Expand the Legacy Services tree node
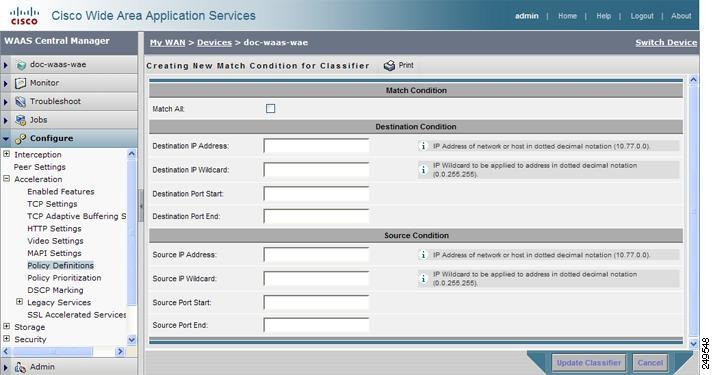The width and height of the screenshot is (712, 375). (x=20, y=302)
